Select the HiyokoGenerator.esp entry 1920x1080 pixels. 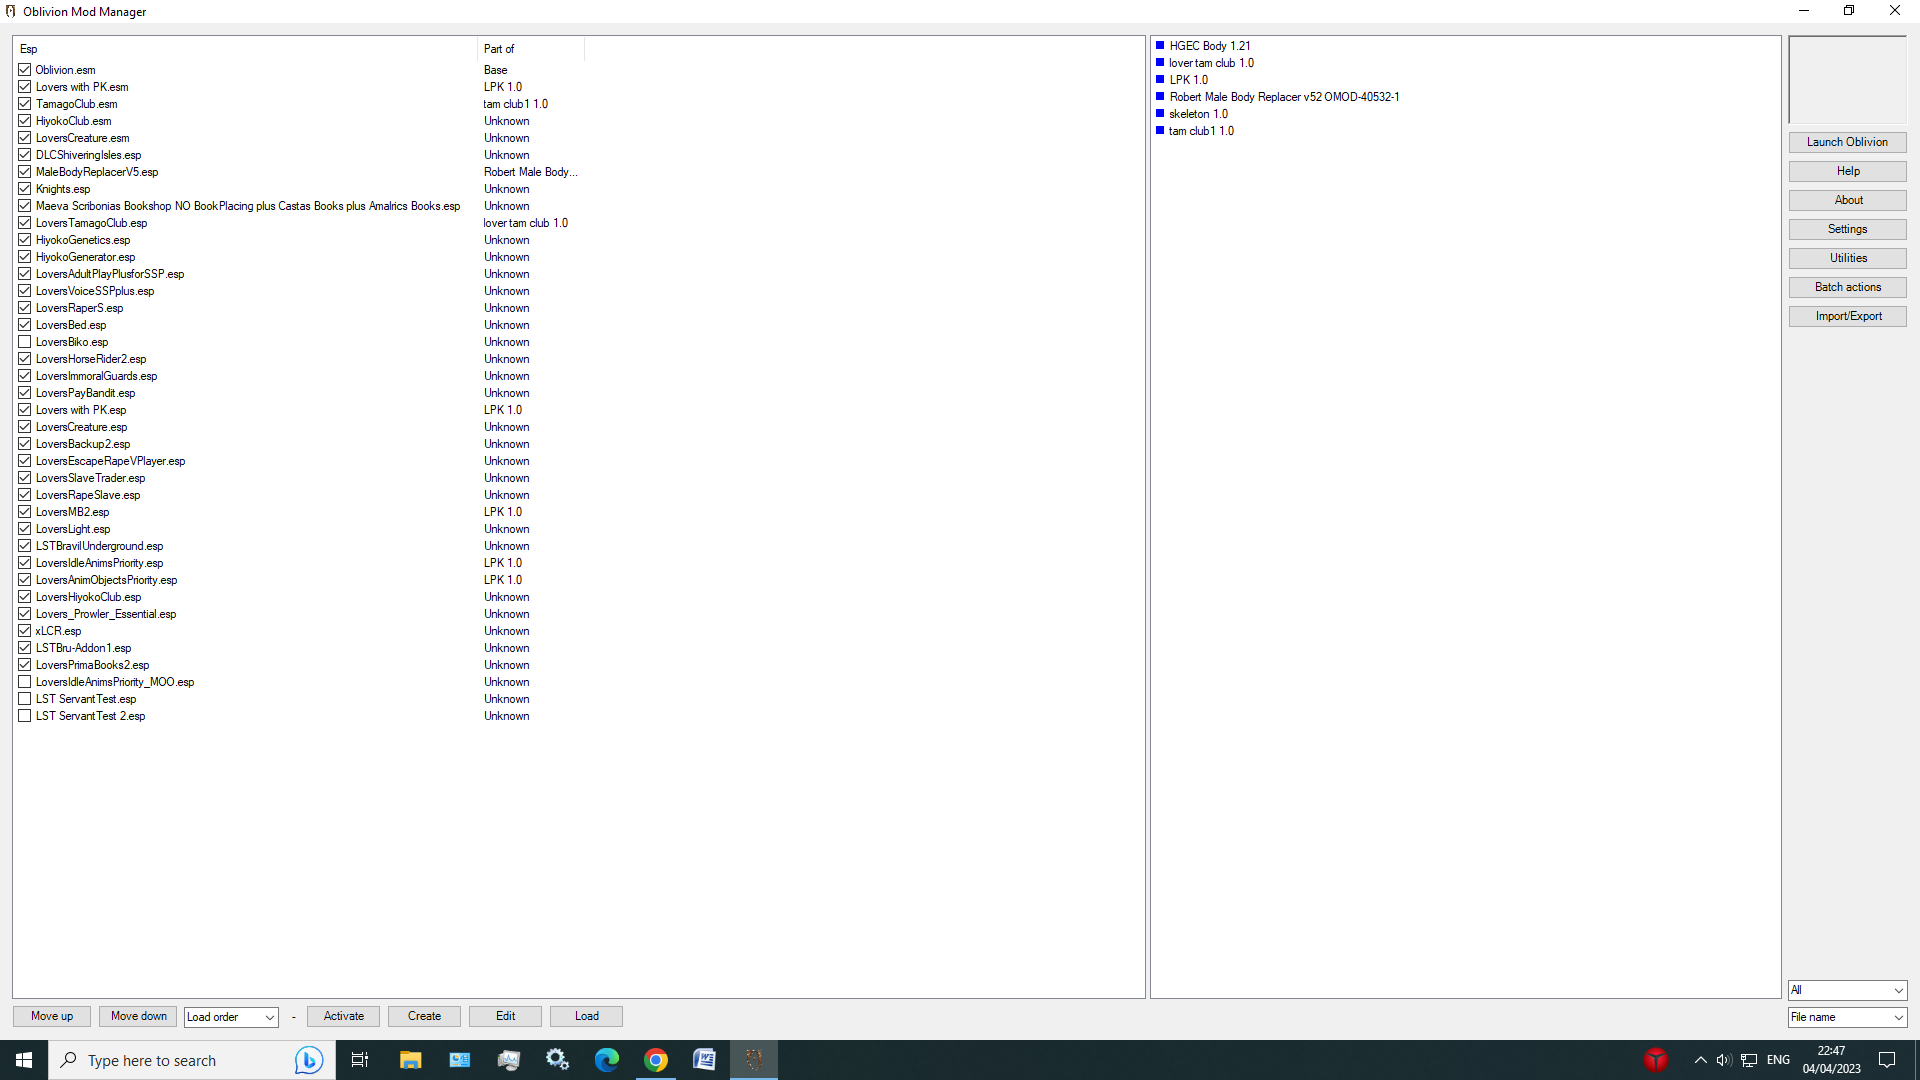coord(85,257)
